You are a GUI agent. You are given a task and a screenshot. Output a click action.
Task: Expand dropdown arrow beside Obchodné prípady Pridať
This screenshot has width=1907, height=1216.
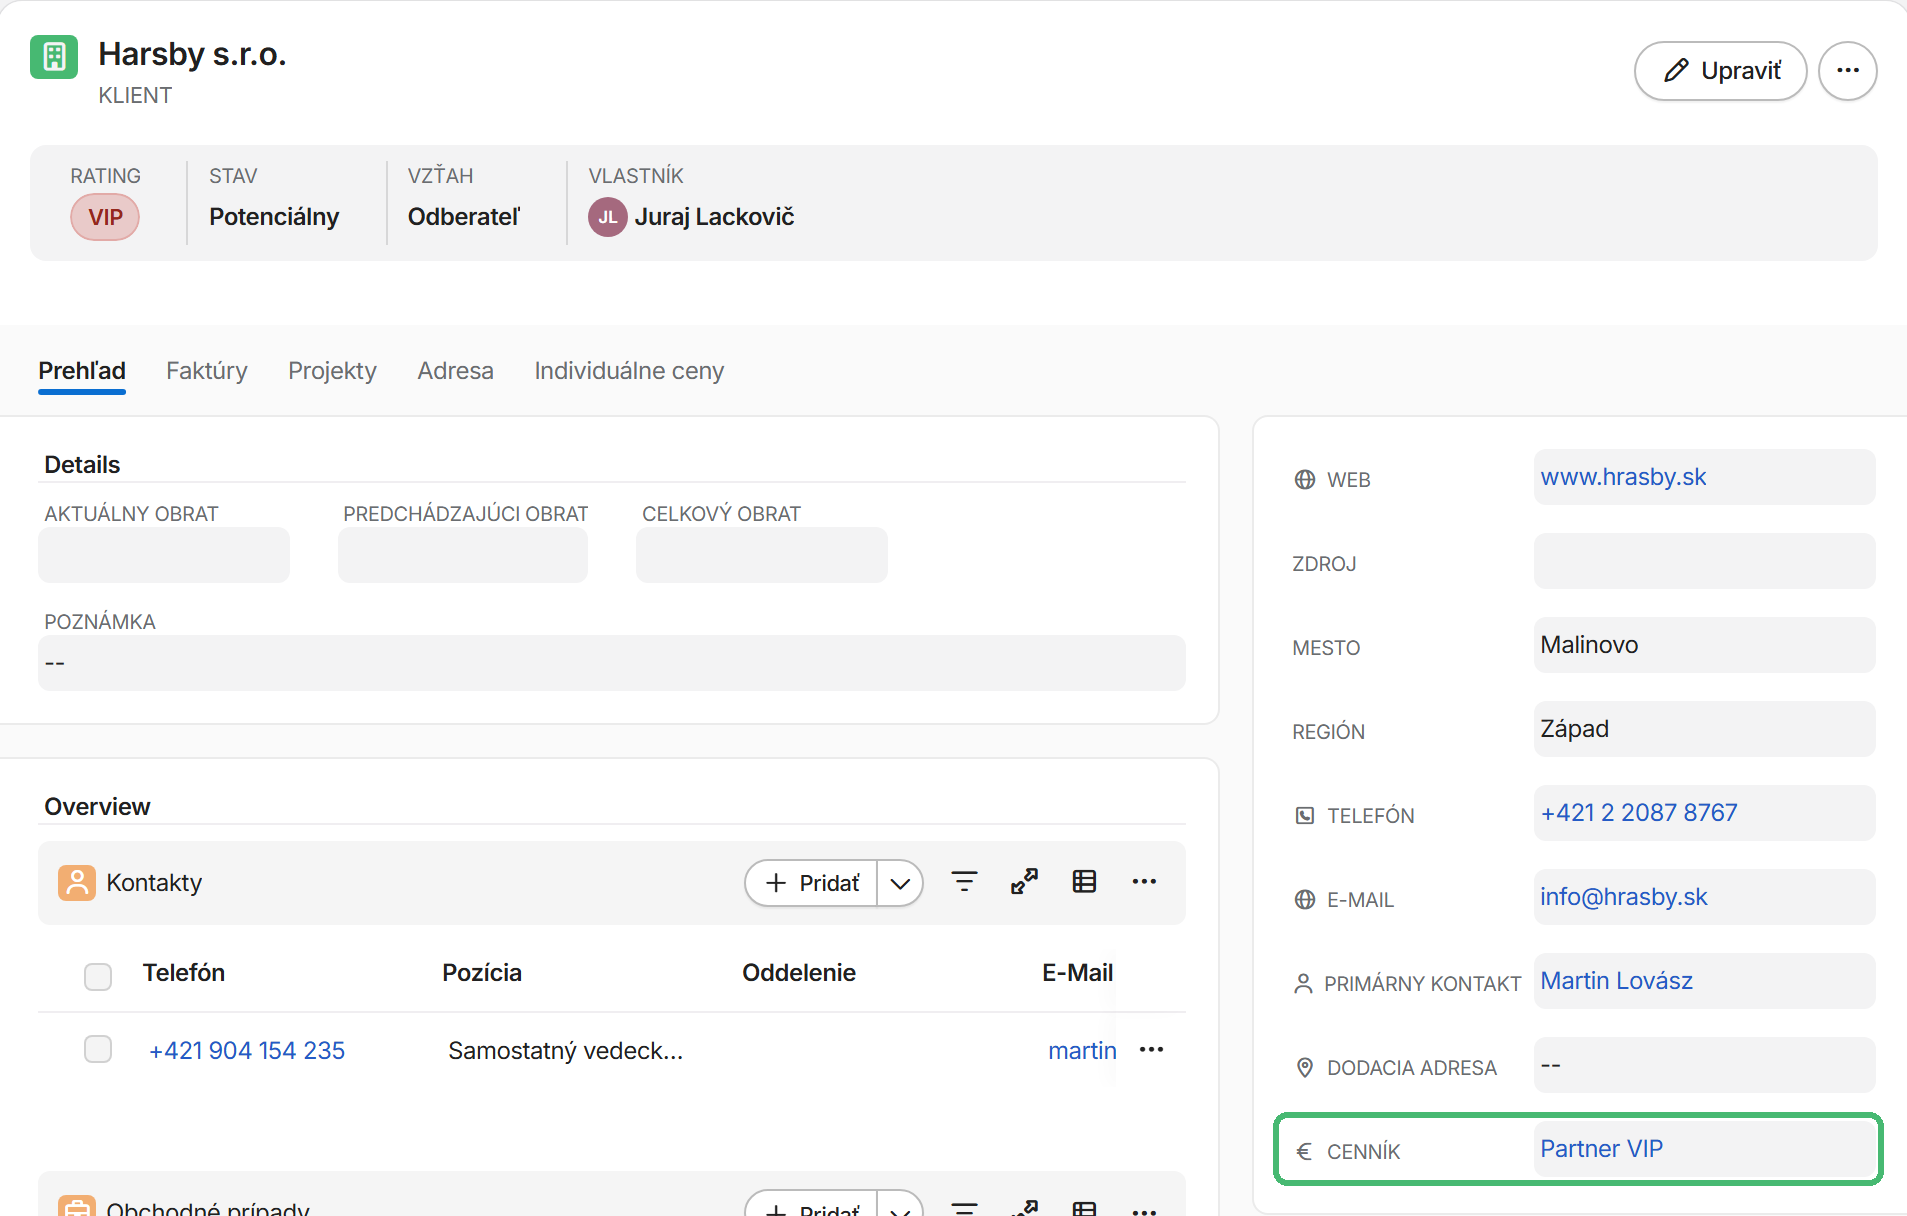(900, 1205)
